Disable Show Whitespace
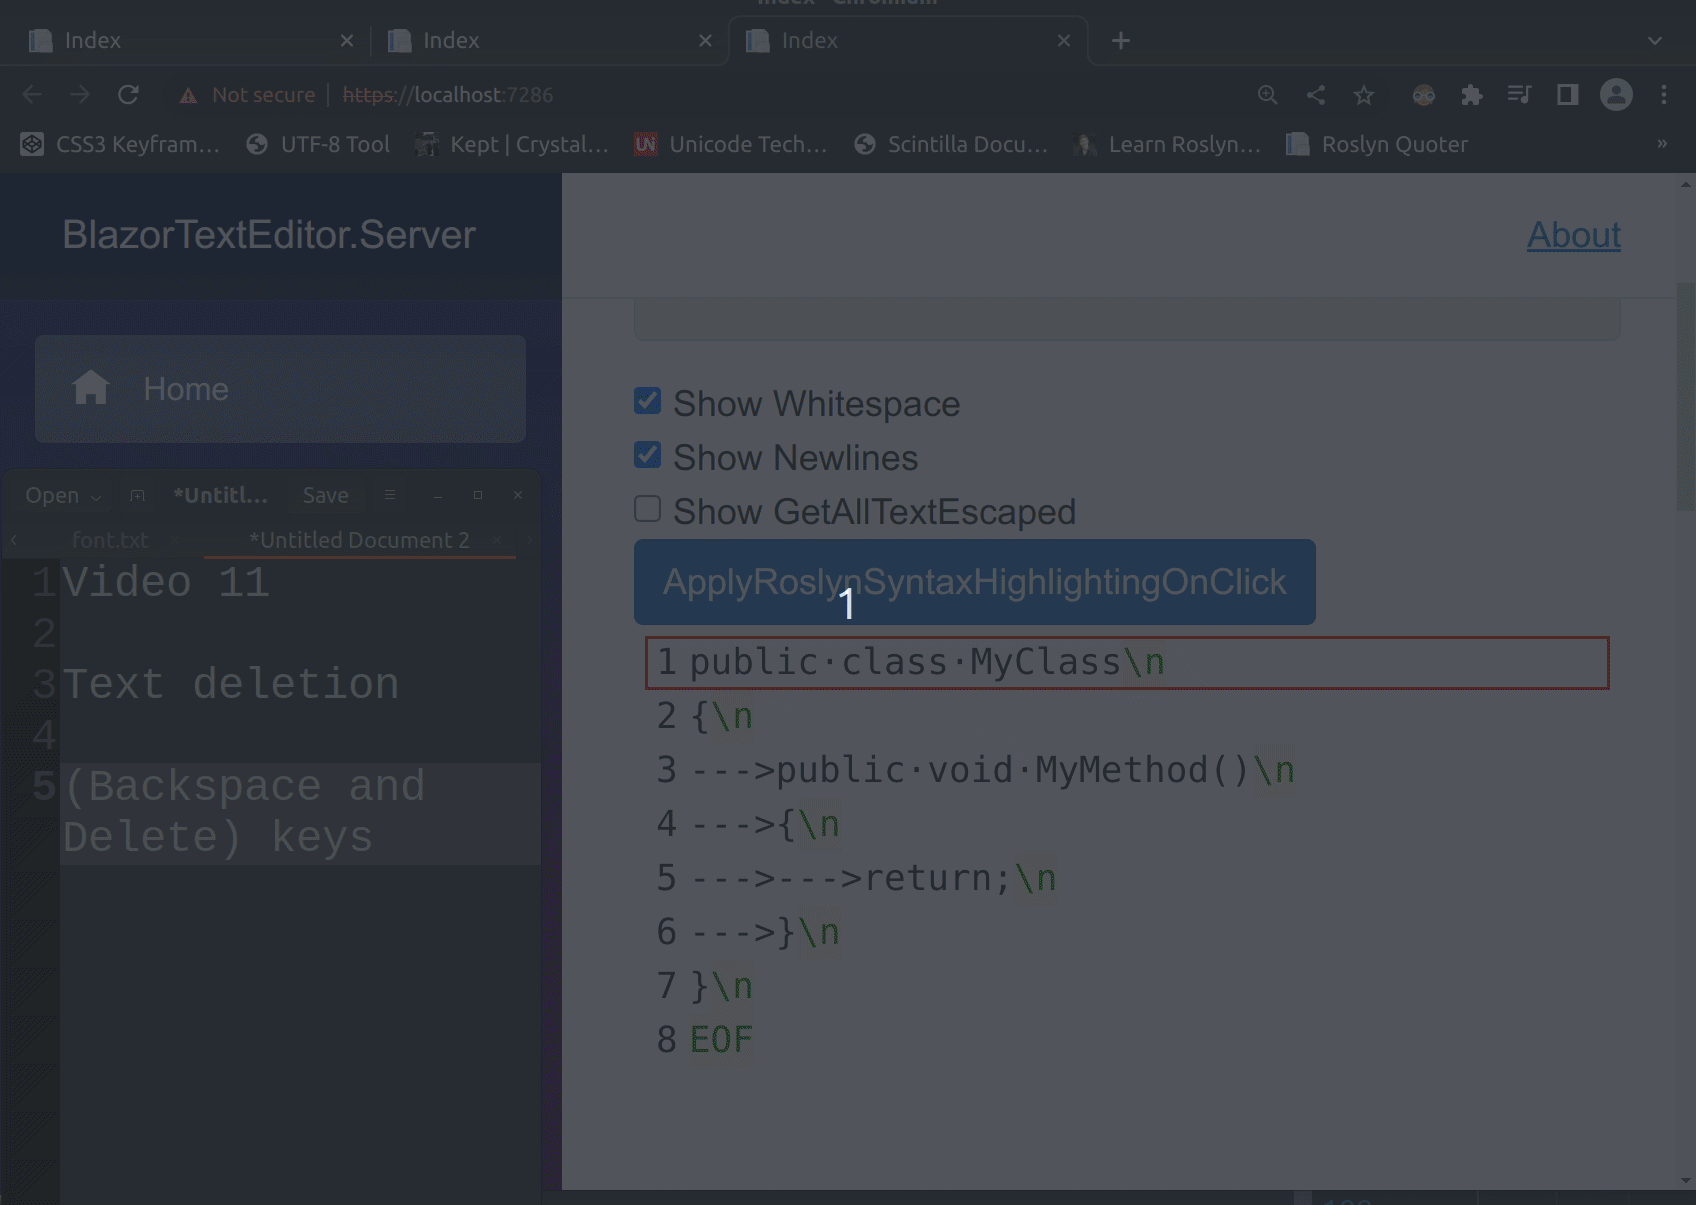The width and height of the screenshot is (1696, 1205). tap(647, 400)
